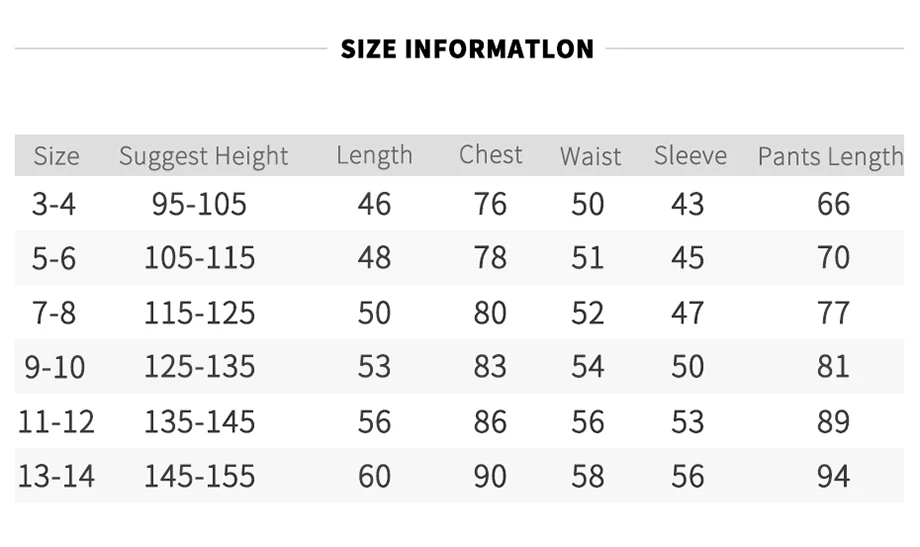Click the Suggest Height column header
Screen dimensions: 920x547
click(203, 156)
